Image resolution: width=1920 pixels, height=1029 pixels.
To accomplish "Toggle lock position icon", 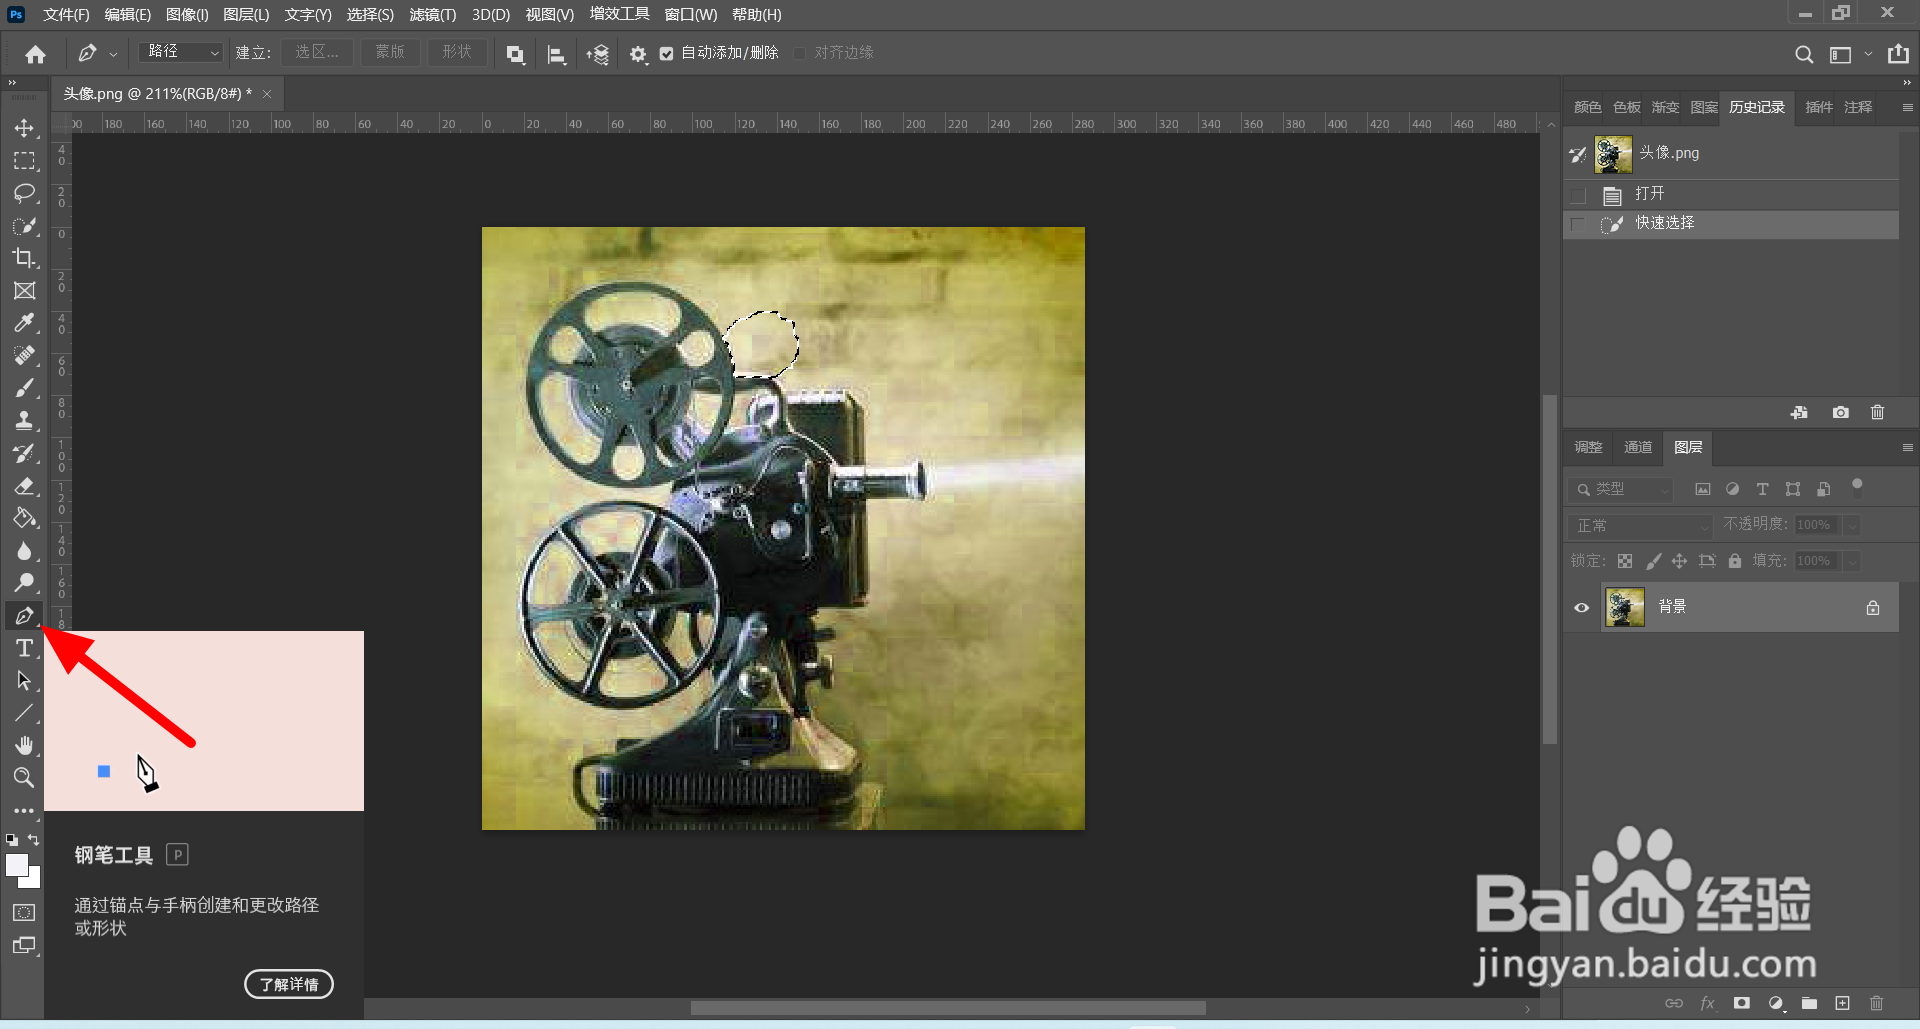I will coord(1679,561).
